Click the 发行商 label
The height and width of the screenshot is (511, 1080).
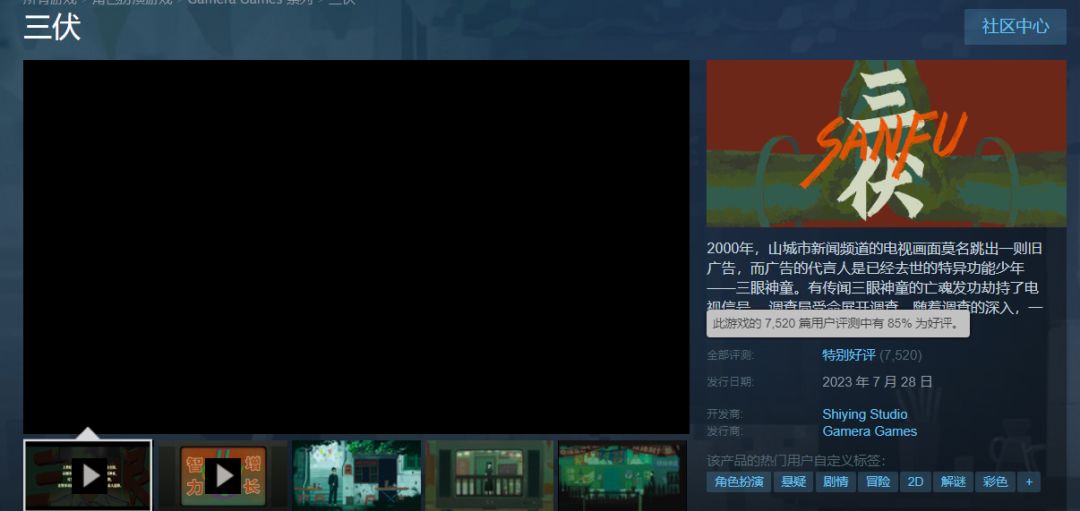725,432
